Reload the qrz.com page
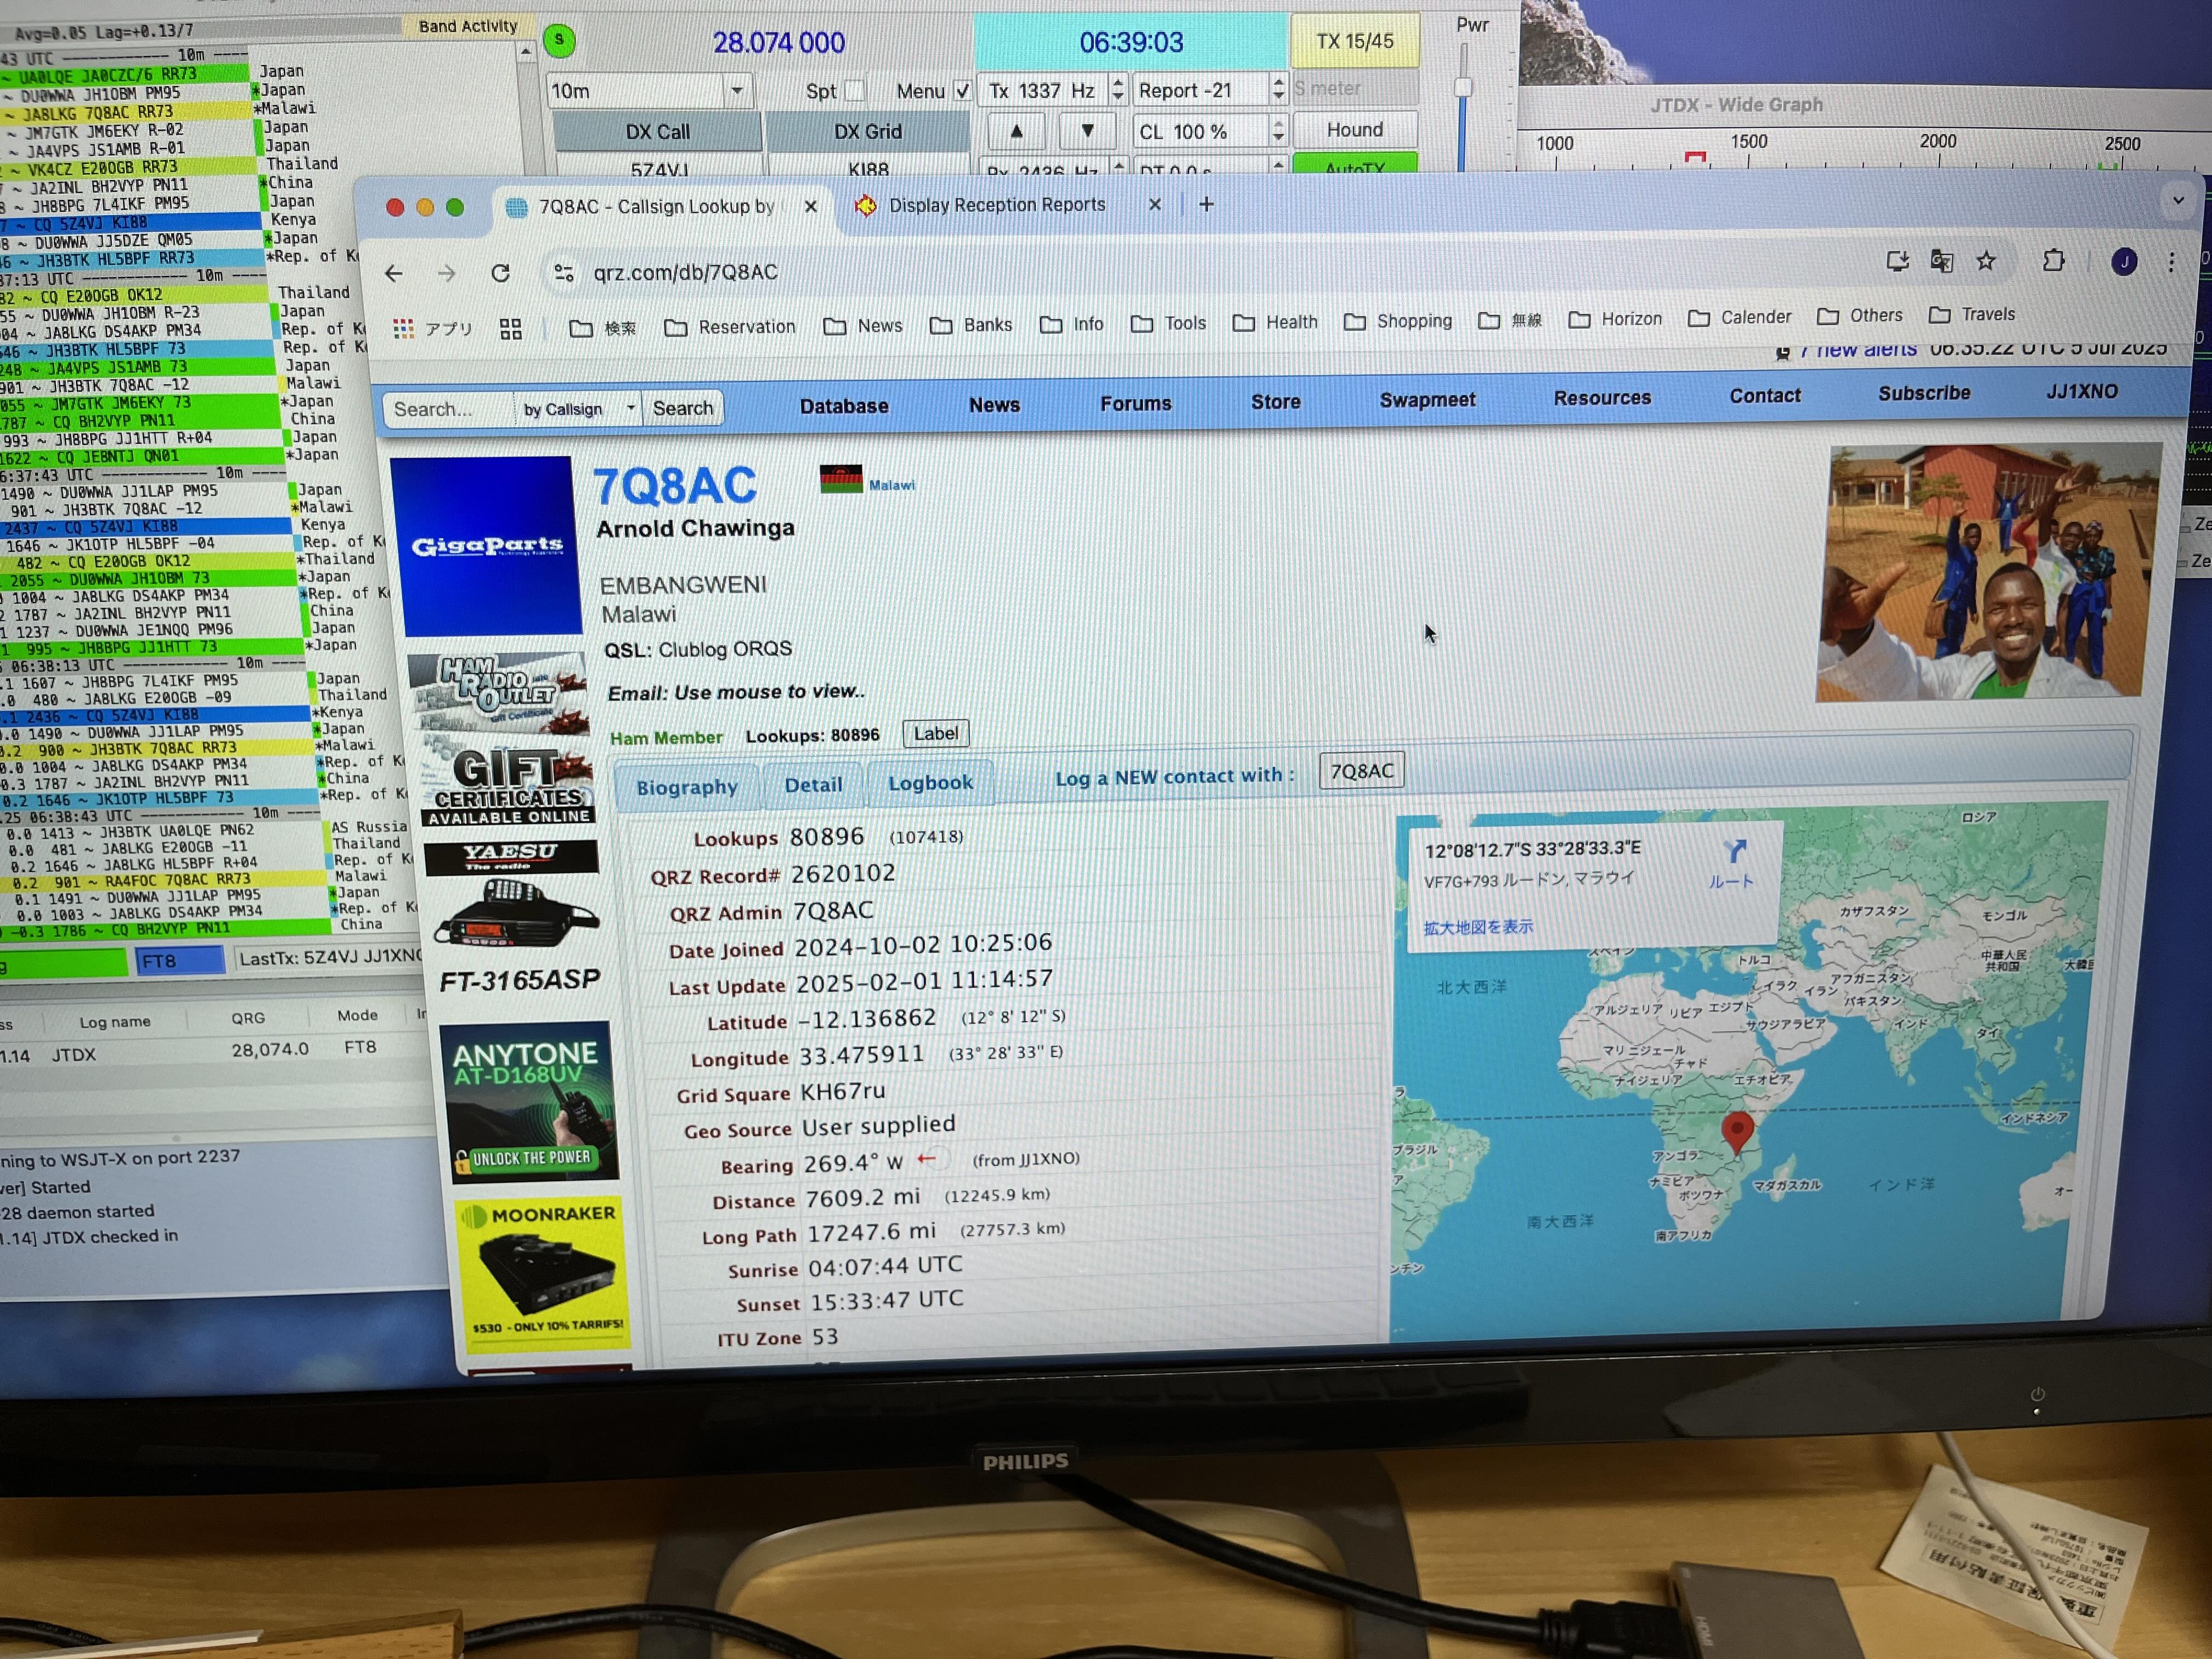Image resolution: width=2212 pixels, height=1659 pixels. point(501,273)
